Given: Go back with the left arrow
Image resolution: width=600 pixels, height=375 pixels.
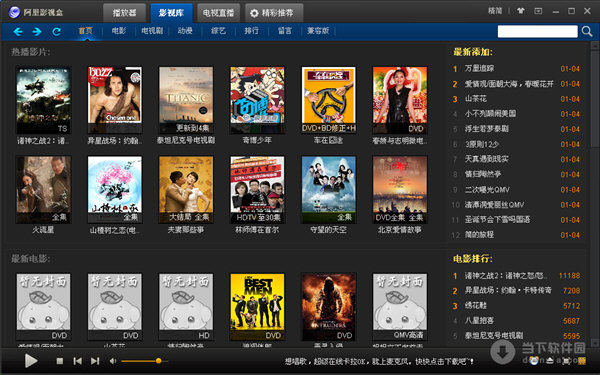Looking at the screenshot, I should (18, 31).
